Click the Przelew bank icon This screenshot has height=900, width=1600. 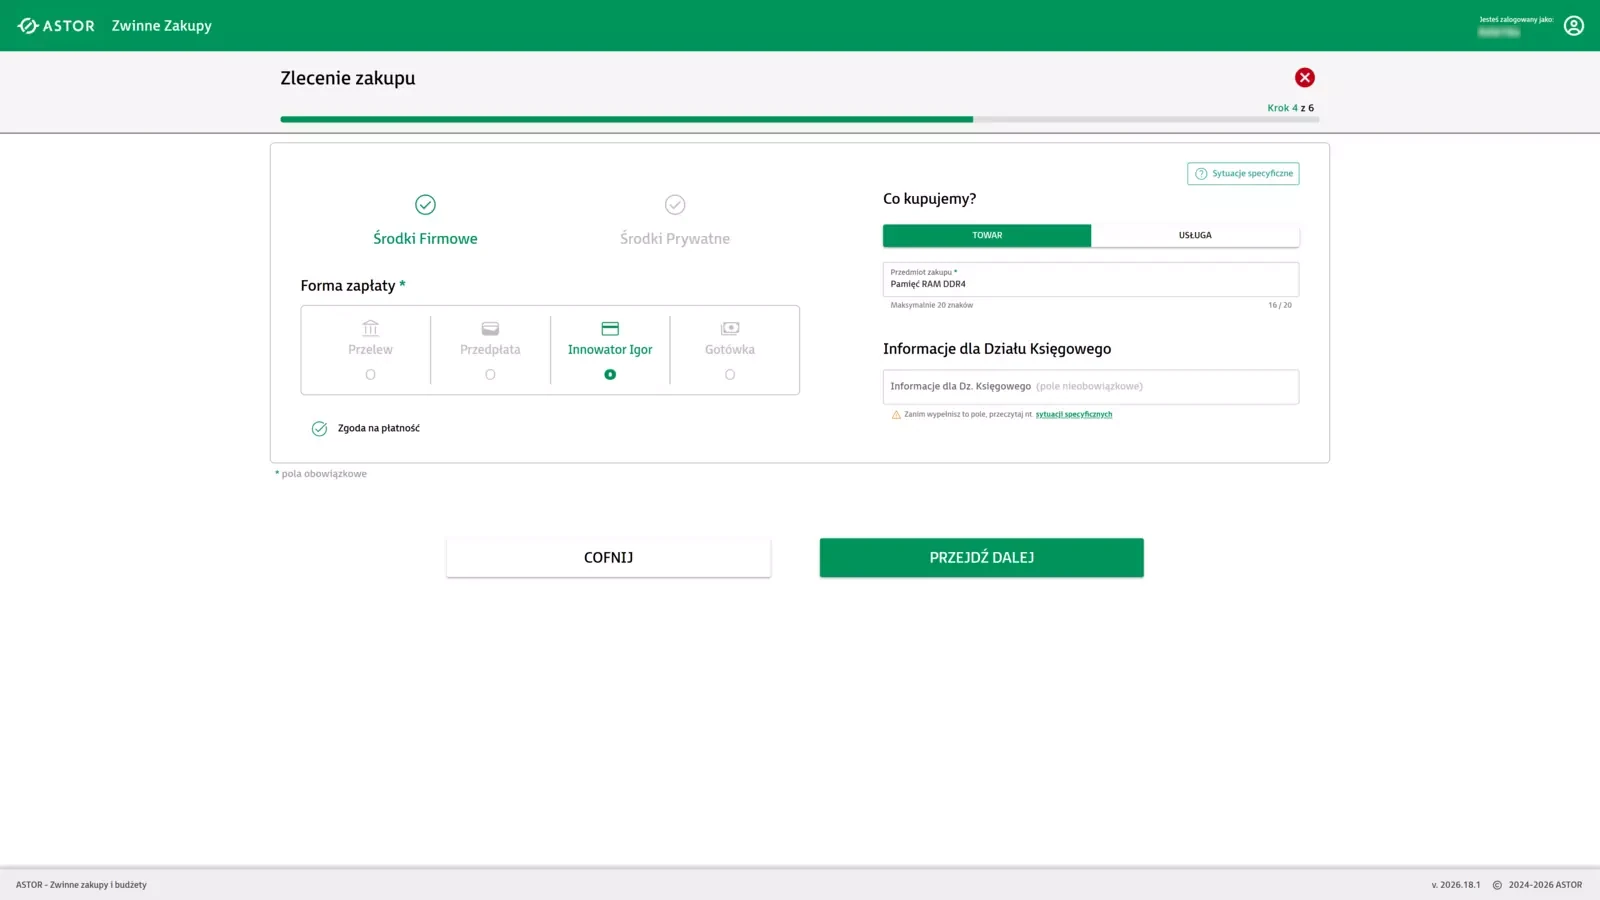[370, 328]
